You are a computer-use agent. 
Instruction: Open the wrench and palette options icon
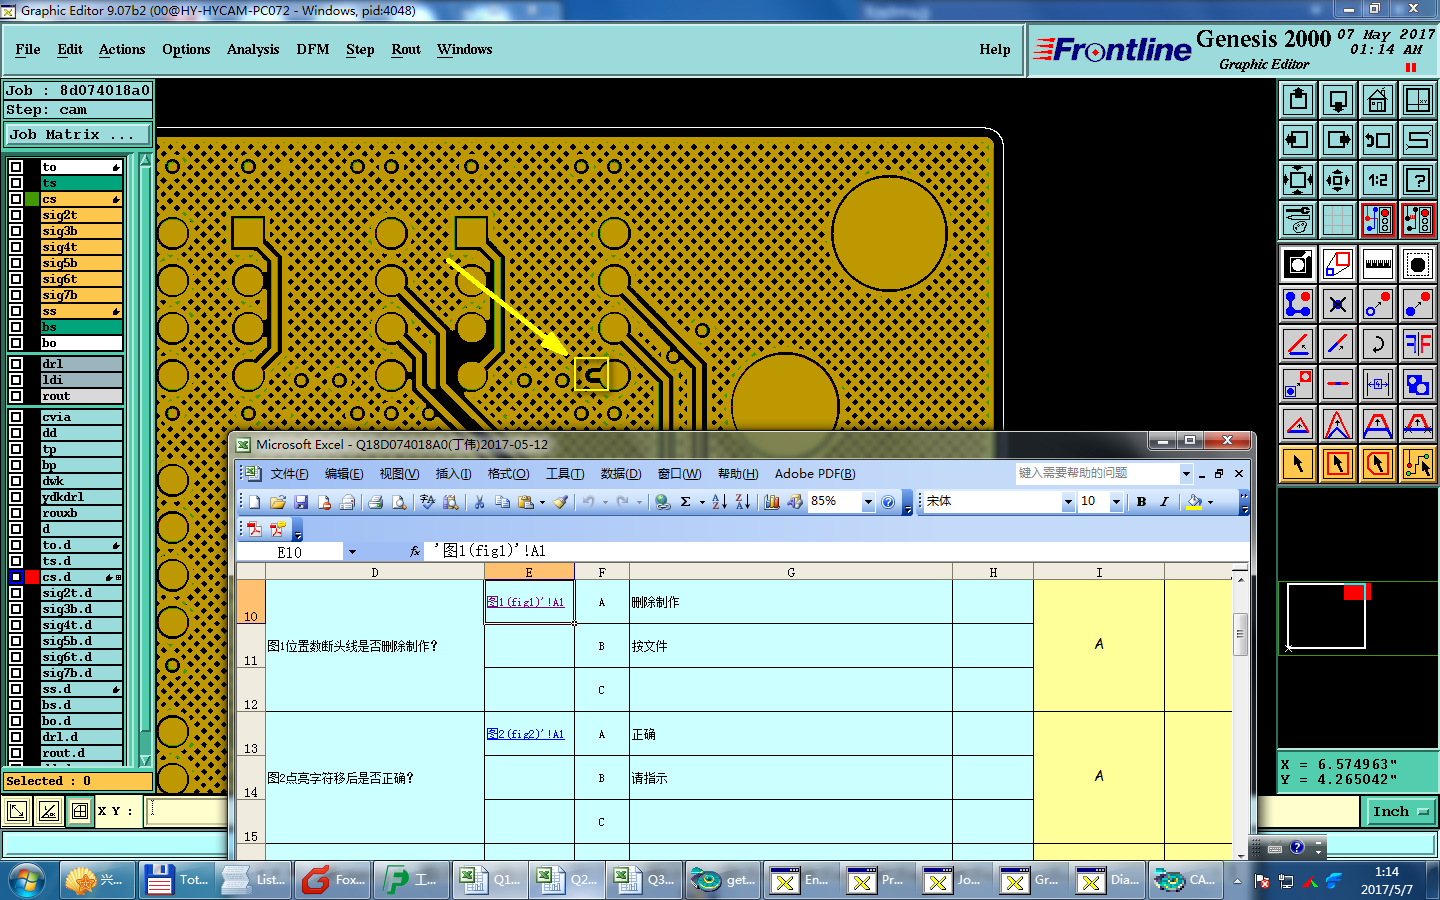[x=1298, y=220]
